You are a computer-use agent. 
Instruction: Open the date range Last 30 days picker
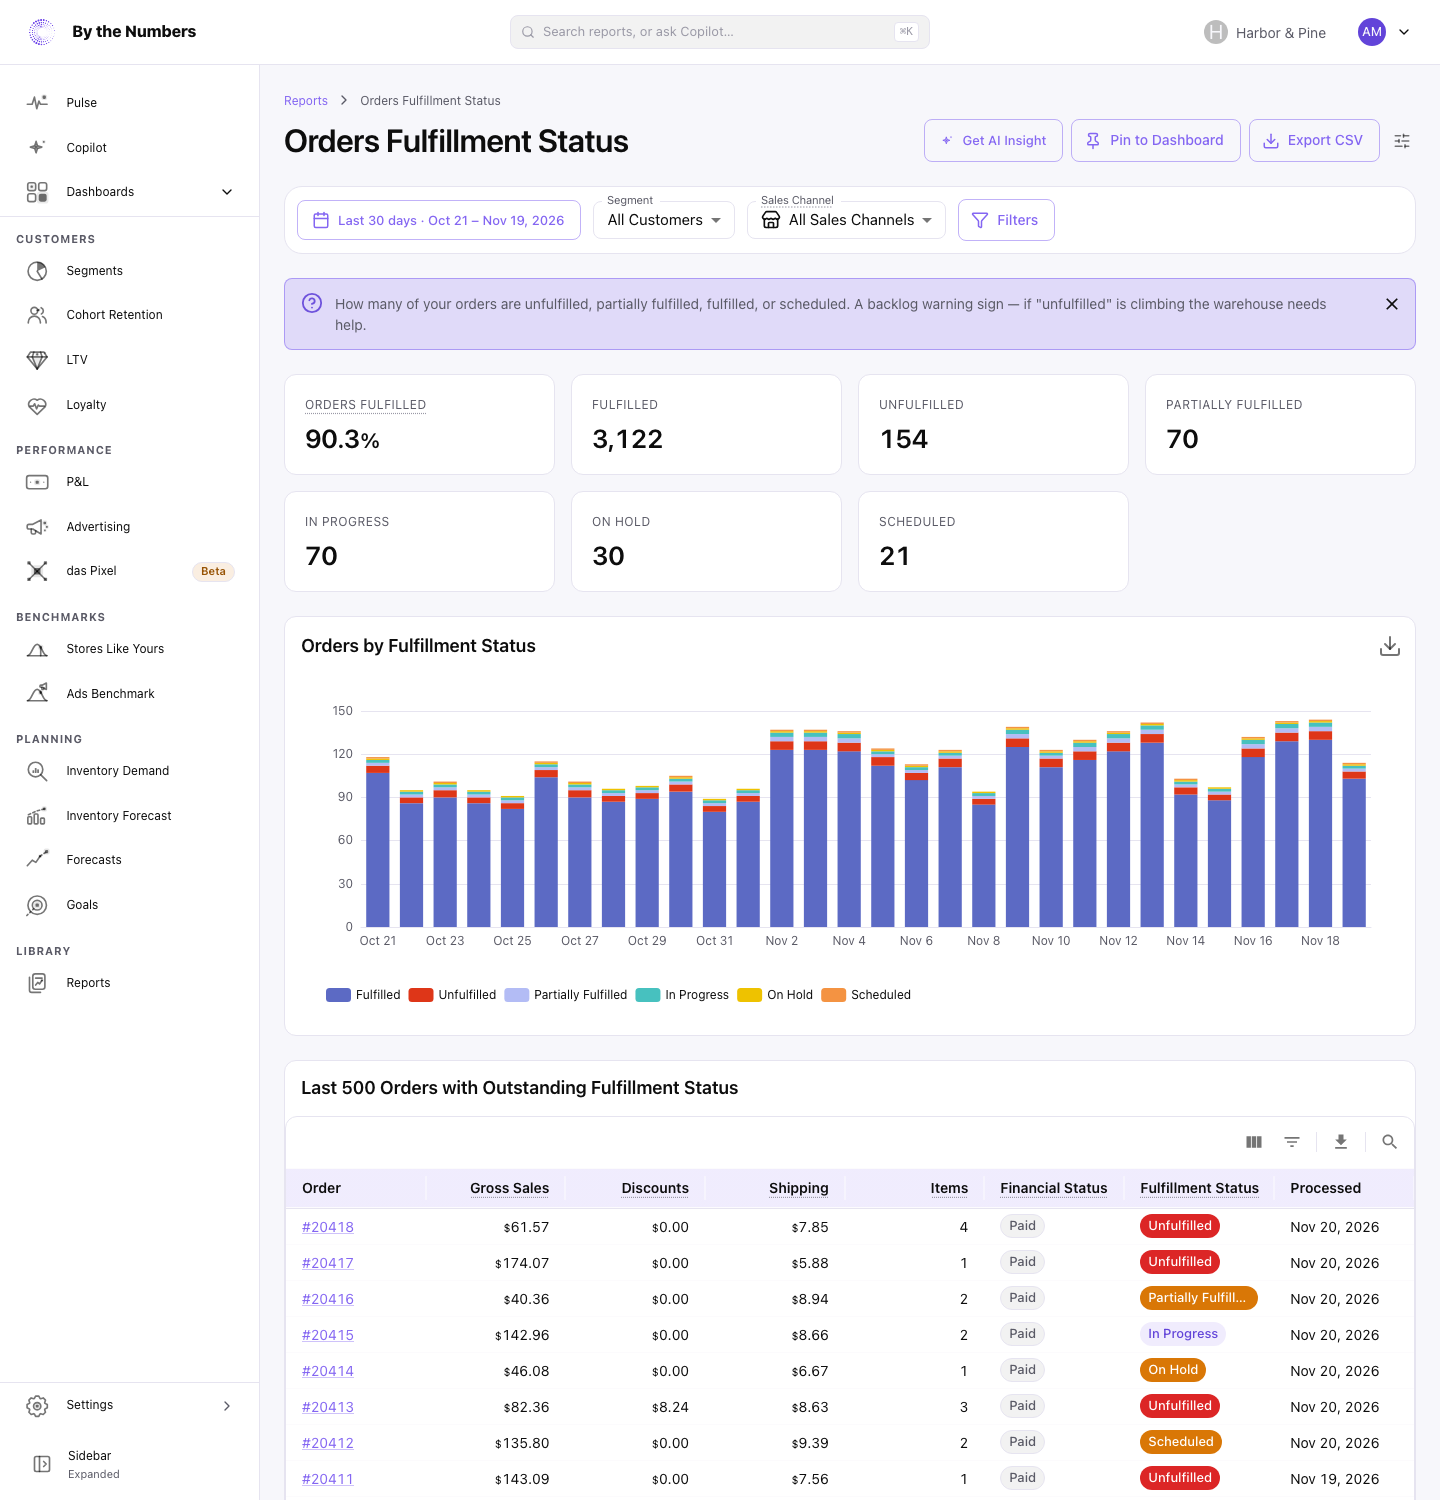(439, 220)
